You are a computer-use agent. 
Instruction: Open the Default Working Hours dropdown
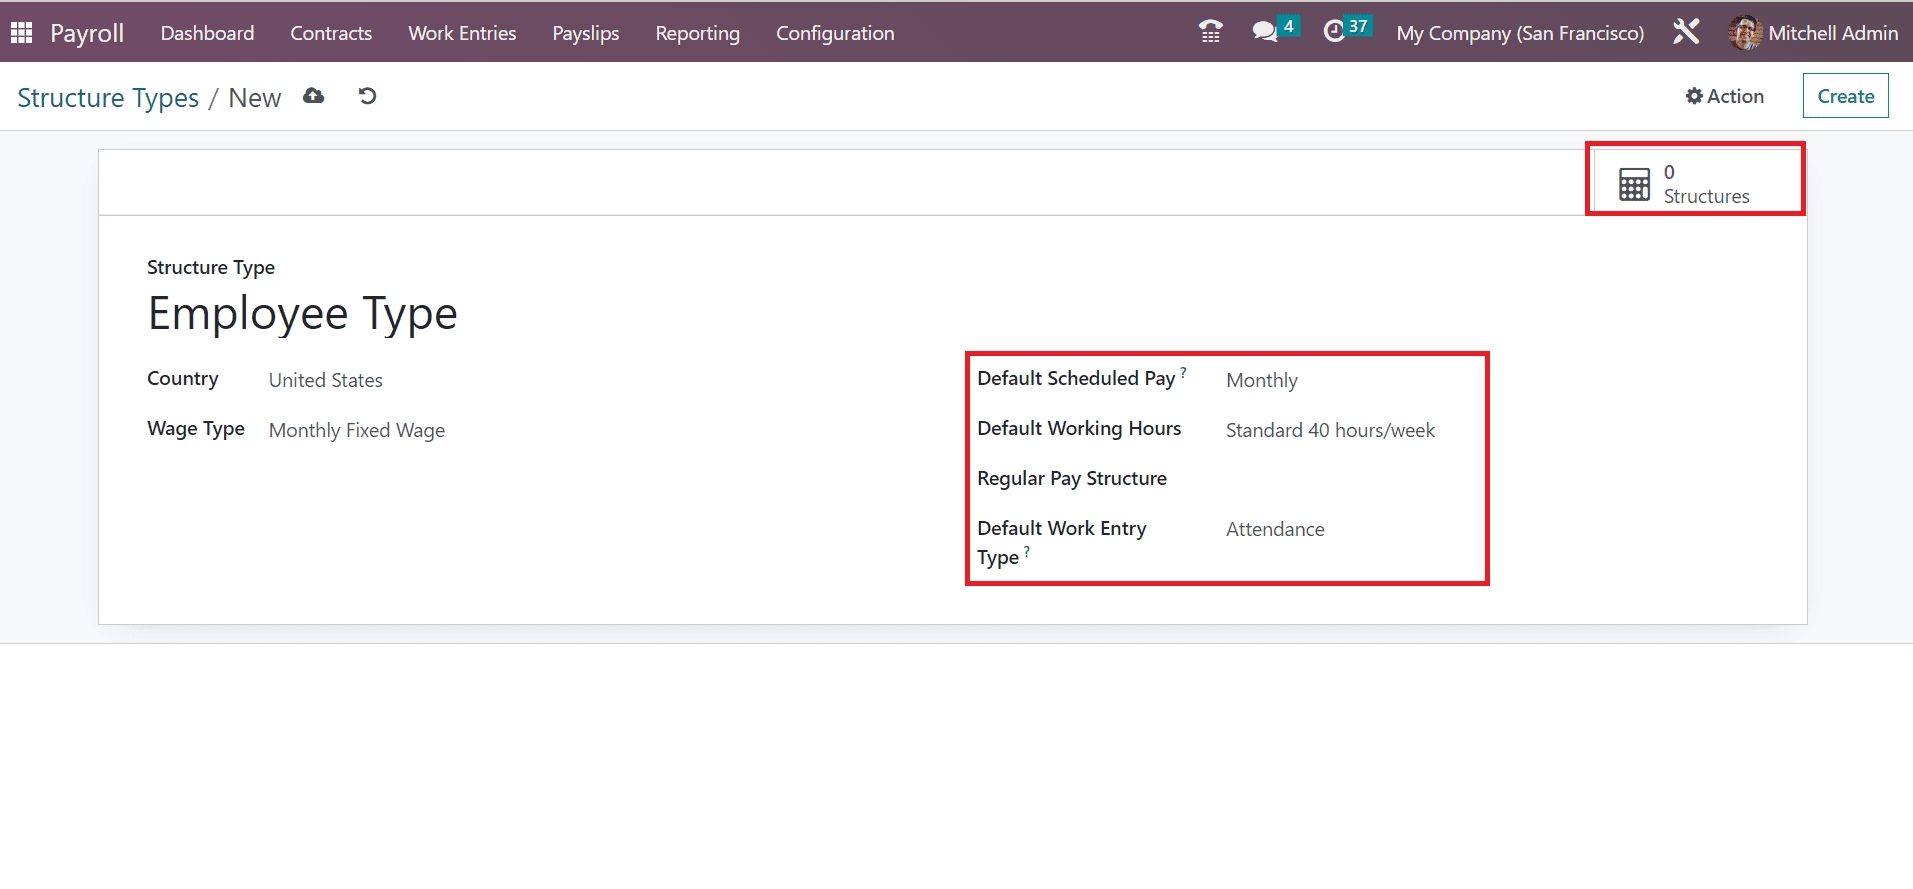pyautogui.click(x=1340, y=431)
